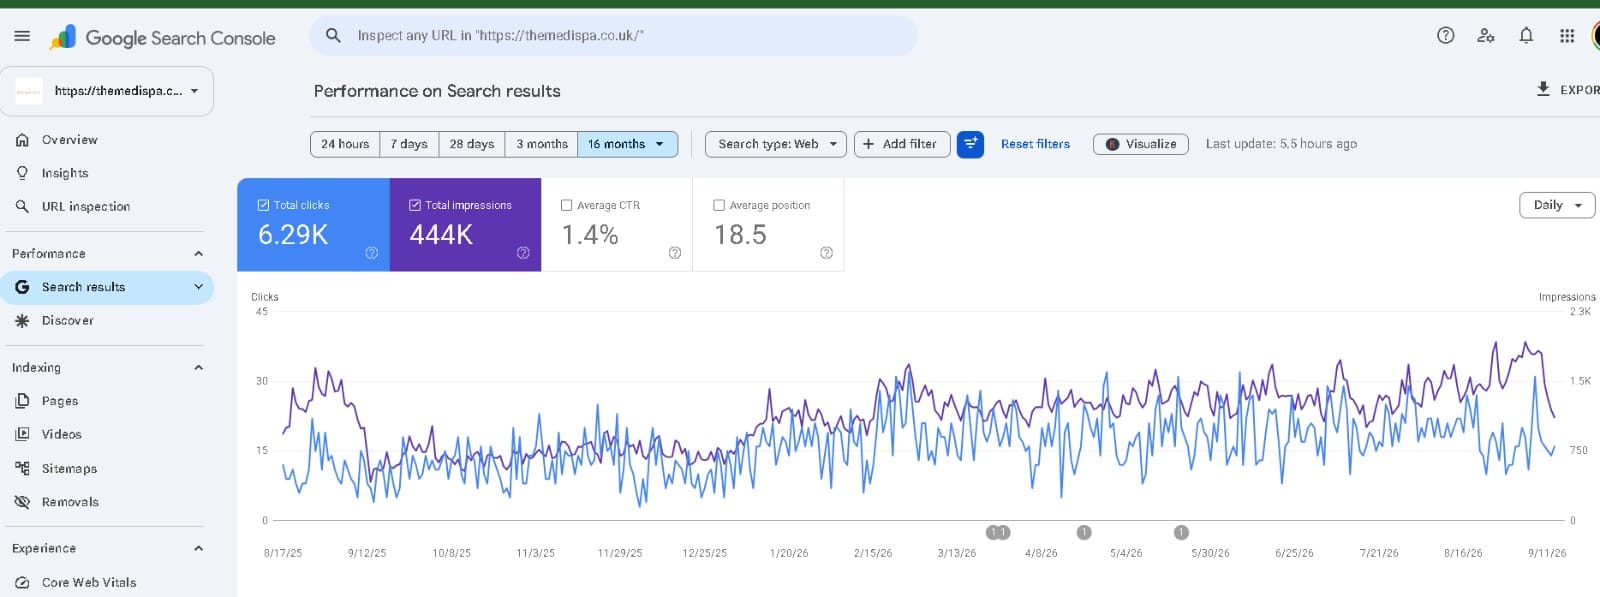Click the property favicon thumbnail
1600x597 pixels.
pos(29,91)
